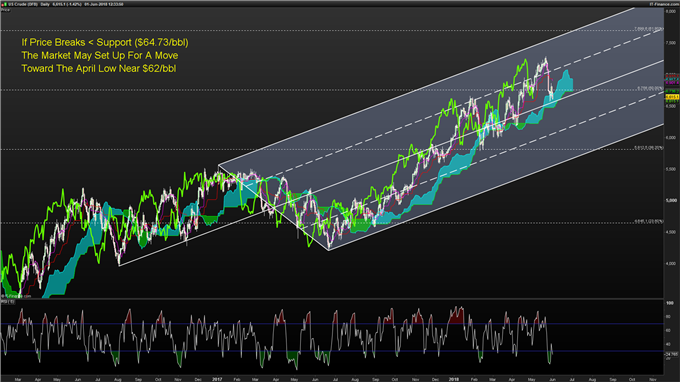Screen dimensions: 680x382
Task: Click the Nov label at time axis end
Action: pyautogui.click(x=653, y=379)
